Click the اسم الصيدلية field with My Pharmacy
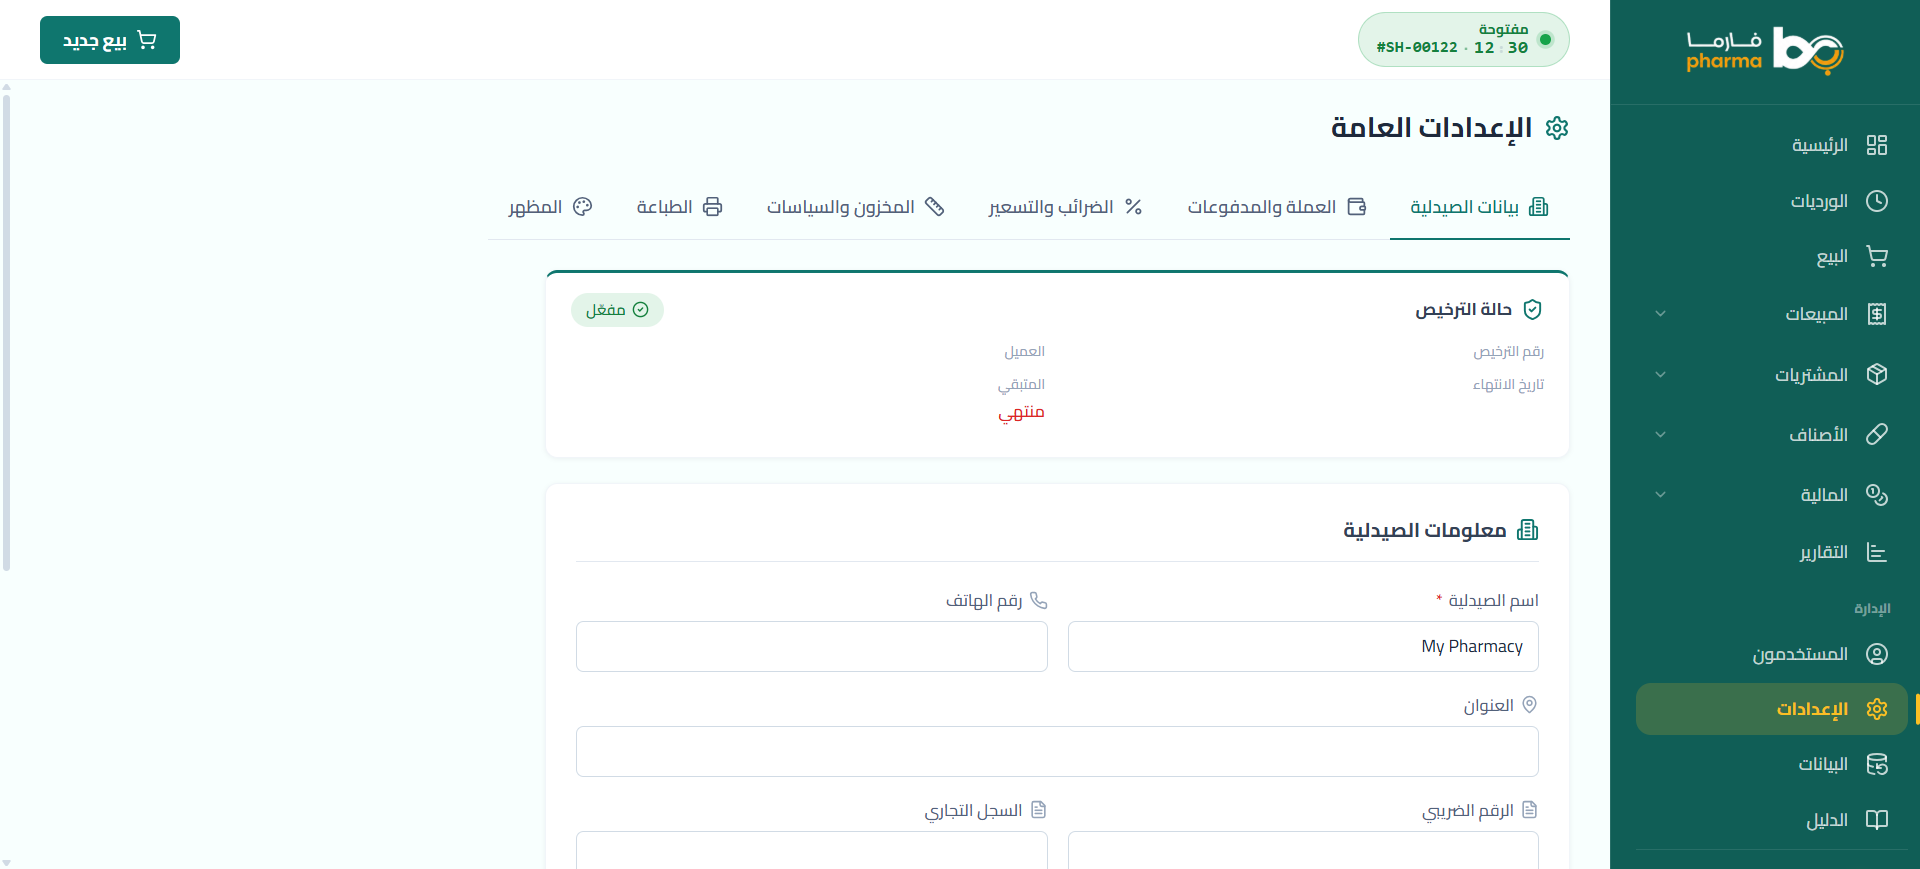Image resolution: width=1920 pixels, height=869 pixels. (1303, 646)
